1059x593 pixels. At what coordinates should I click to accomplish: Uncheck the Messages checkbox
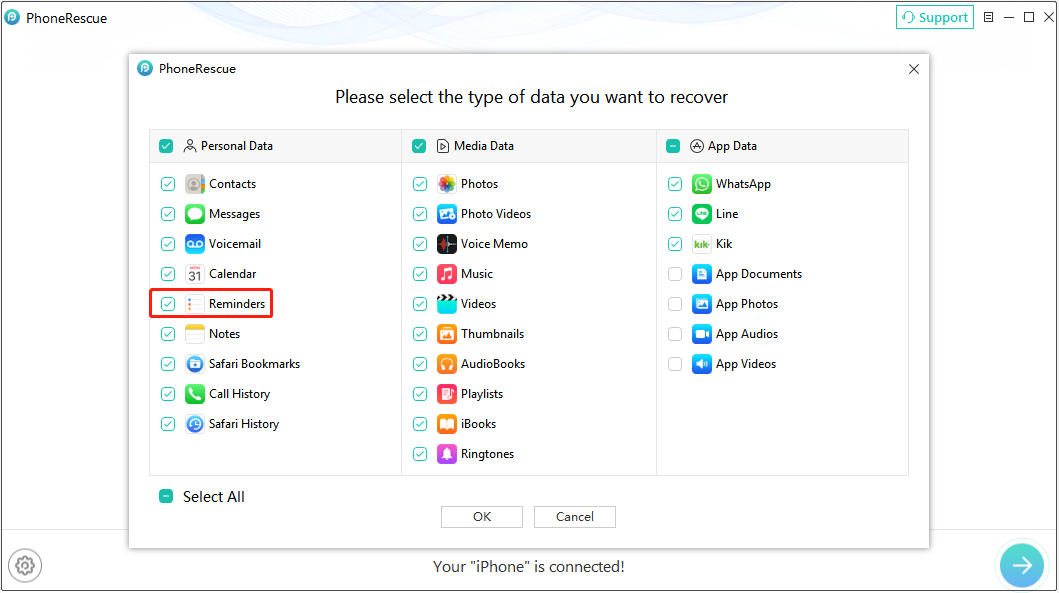point(168,214)
